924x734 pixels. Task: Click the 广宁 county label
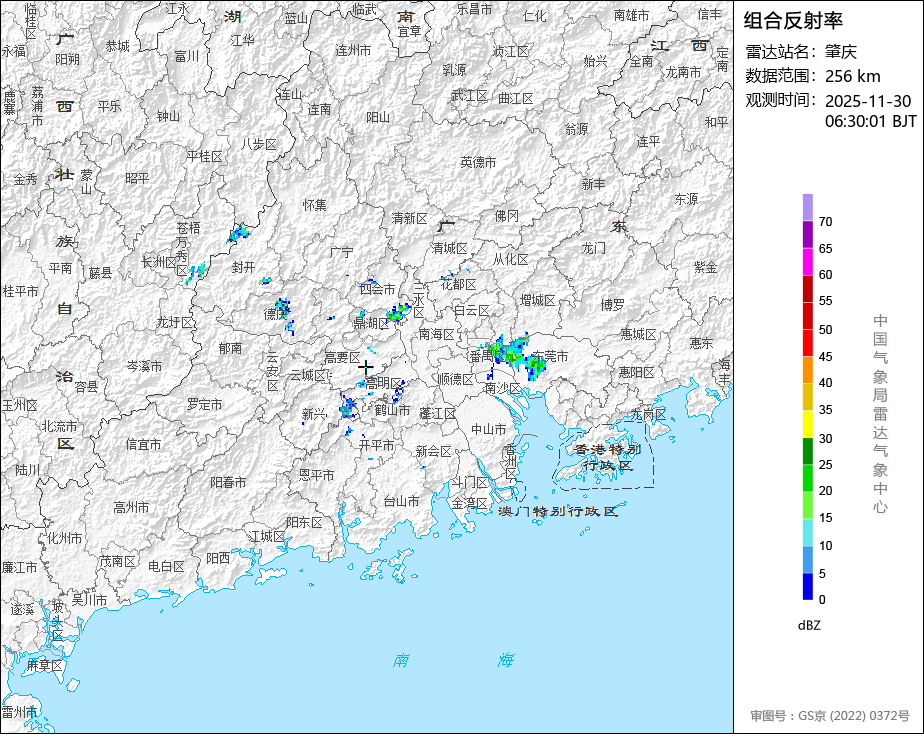coord(341,253)
